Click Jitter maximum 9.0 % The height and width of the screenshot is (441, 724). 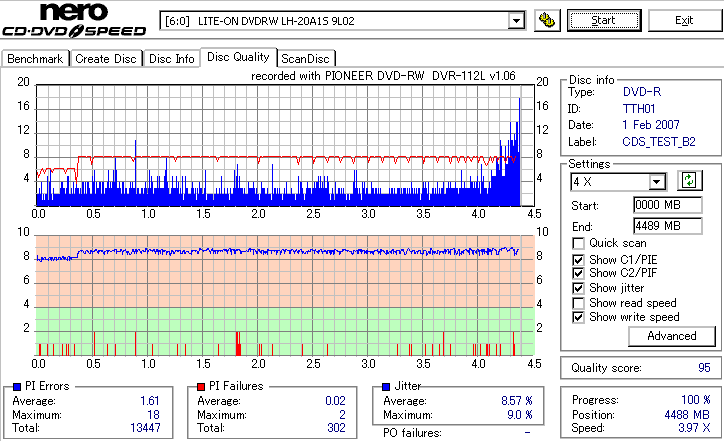pyautogui.click(x=519, y=415)
